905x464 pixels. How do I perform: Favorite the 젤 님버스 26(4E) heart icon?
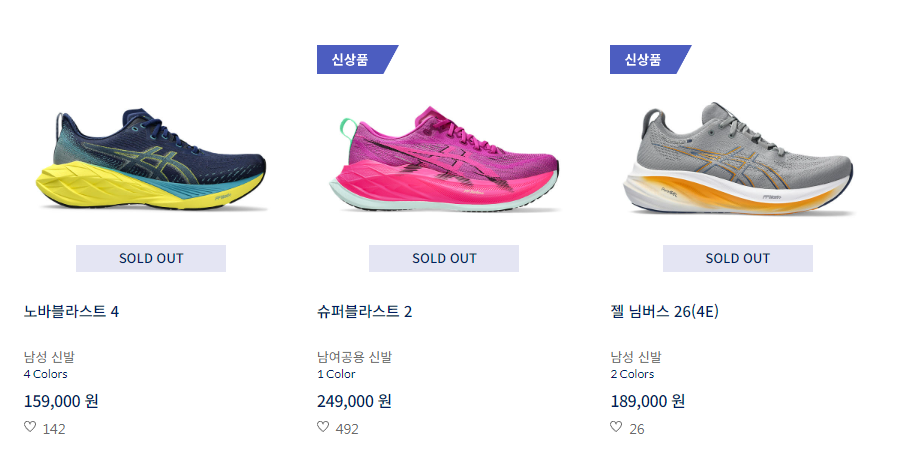(x=616, y=427)
